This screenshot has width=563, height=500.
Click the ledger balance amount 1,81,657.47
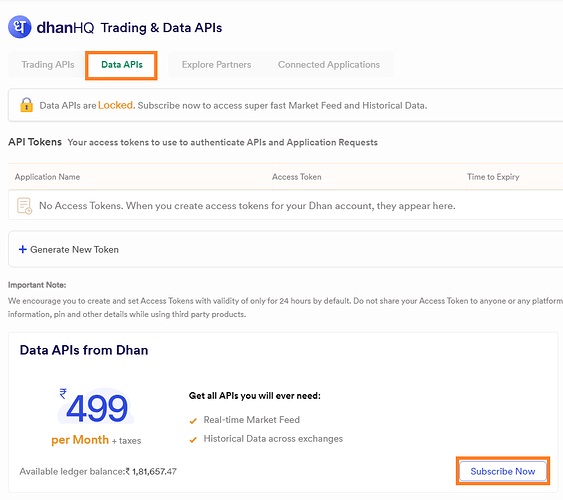point(154,471)
